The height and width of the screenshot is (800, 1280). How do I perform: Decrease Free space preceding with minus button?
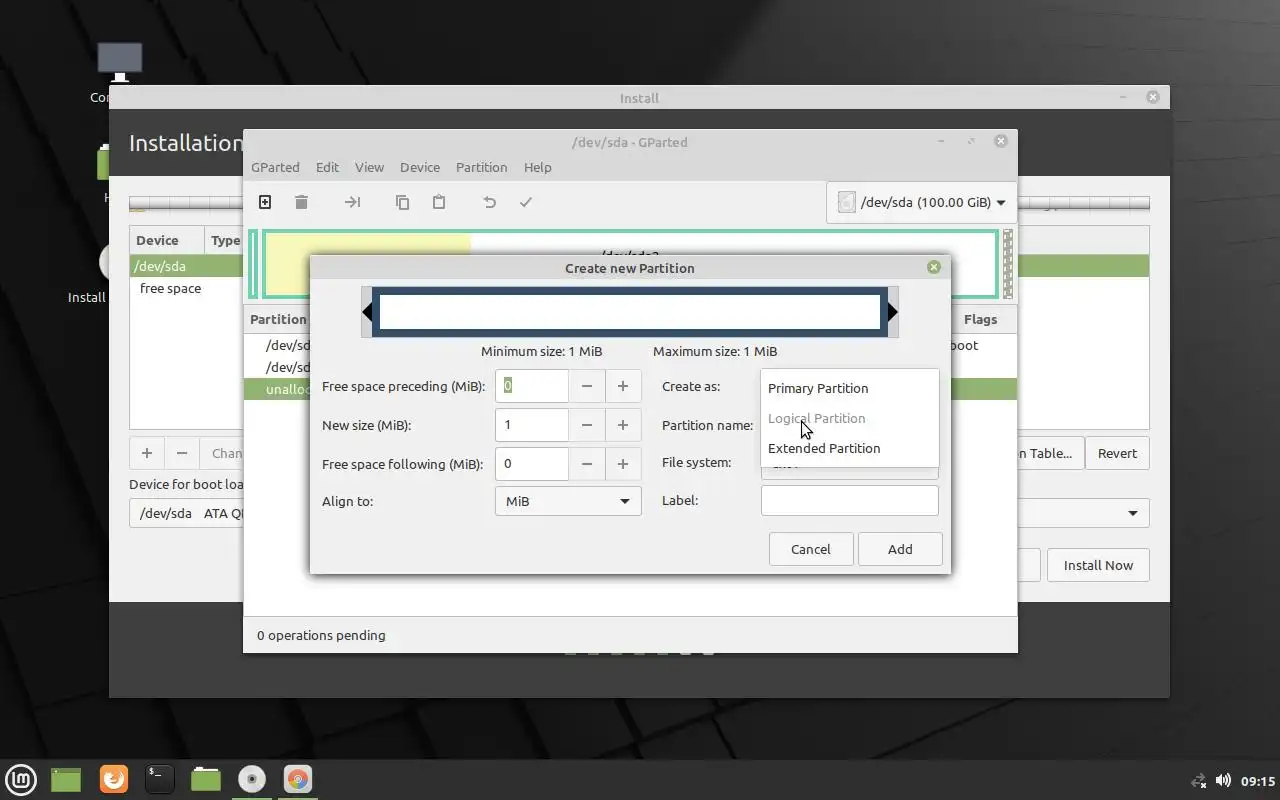point(587,386)
